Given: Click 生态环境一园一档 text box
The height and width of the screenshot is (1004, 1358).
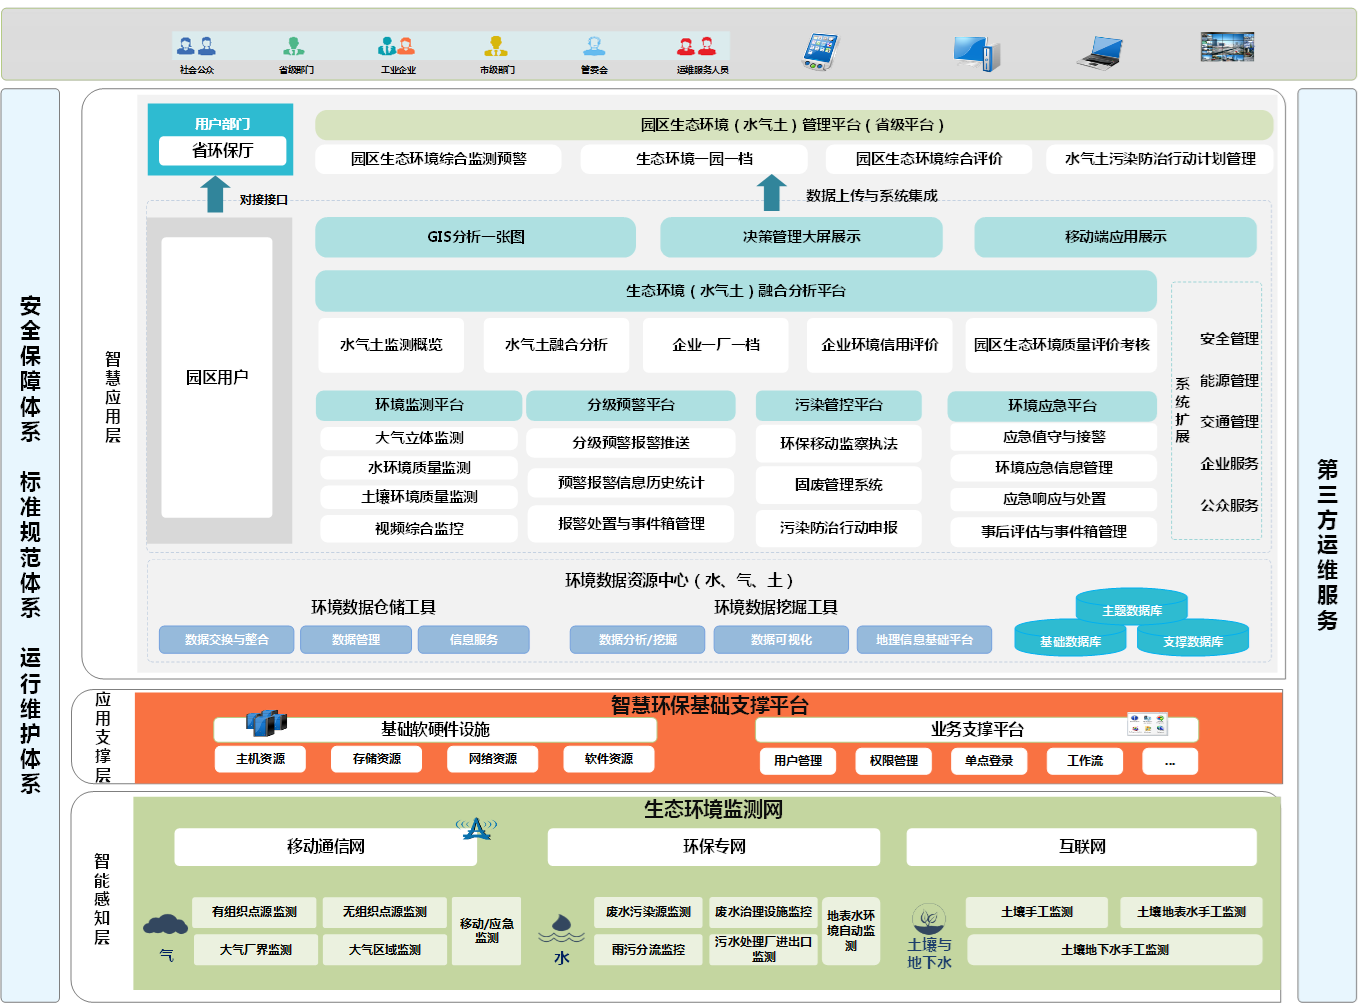Looking at the screenshot, I should tap(694, 159).
